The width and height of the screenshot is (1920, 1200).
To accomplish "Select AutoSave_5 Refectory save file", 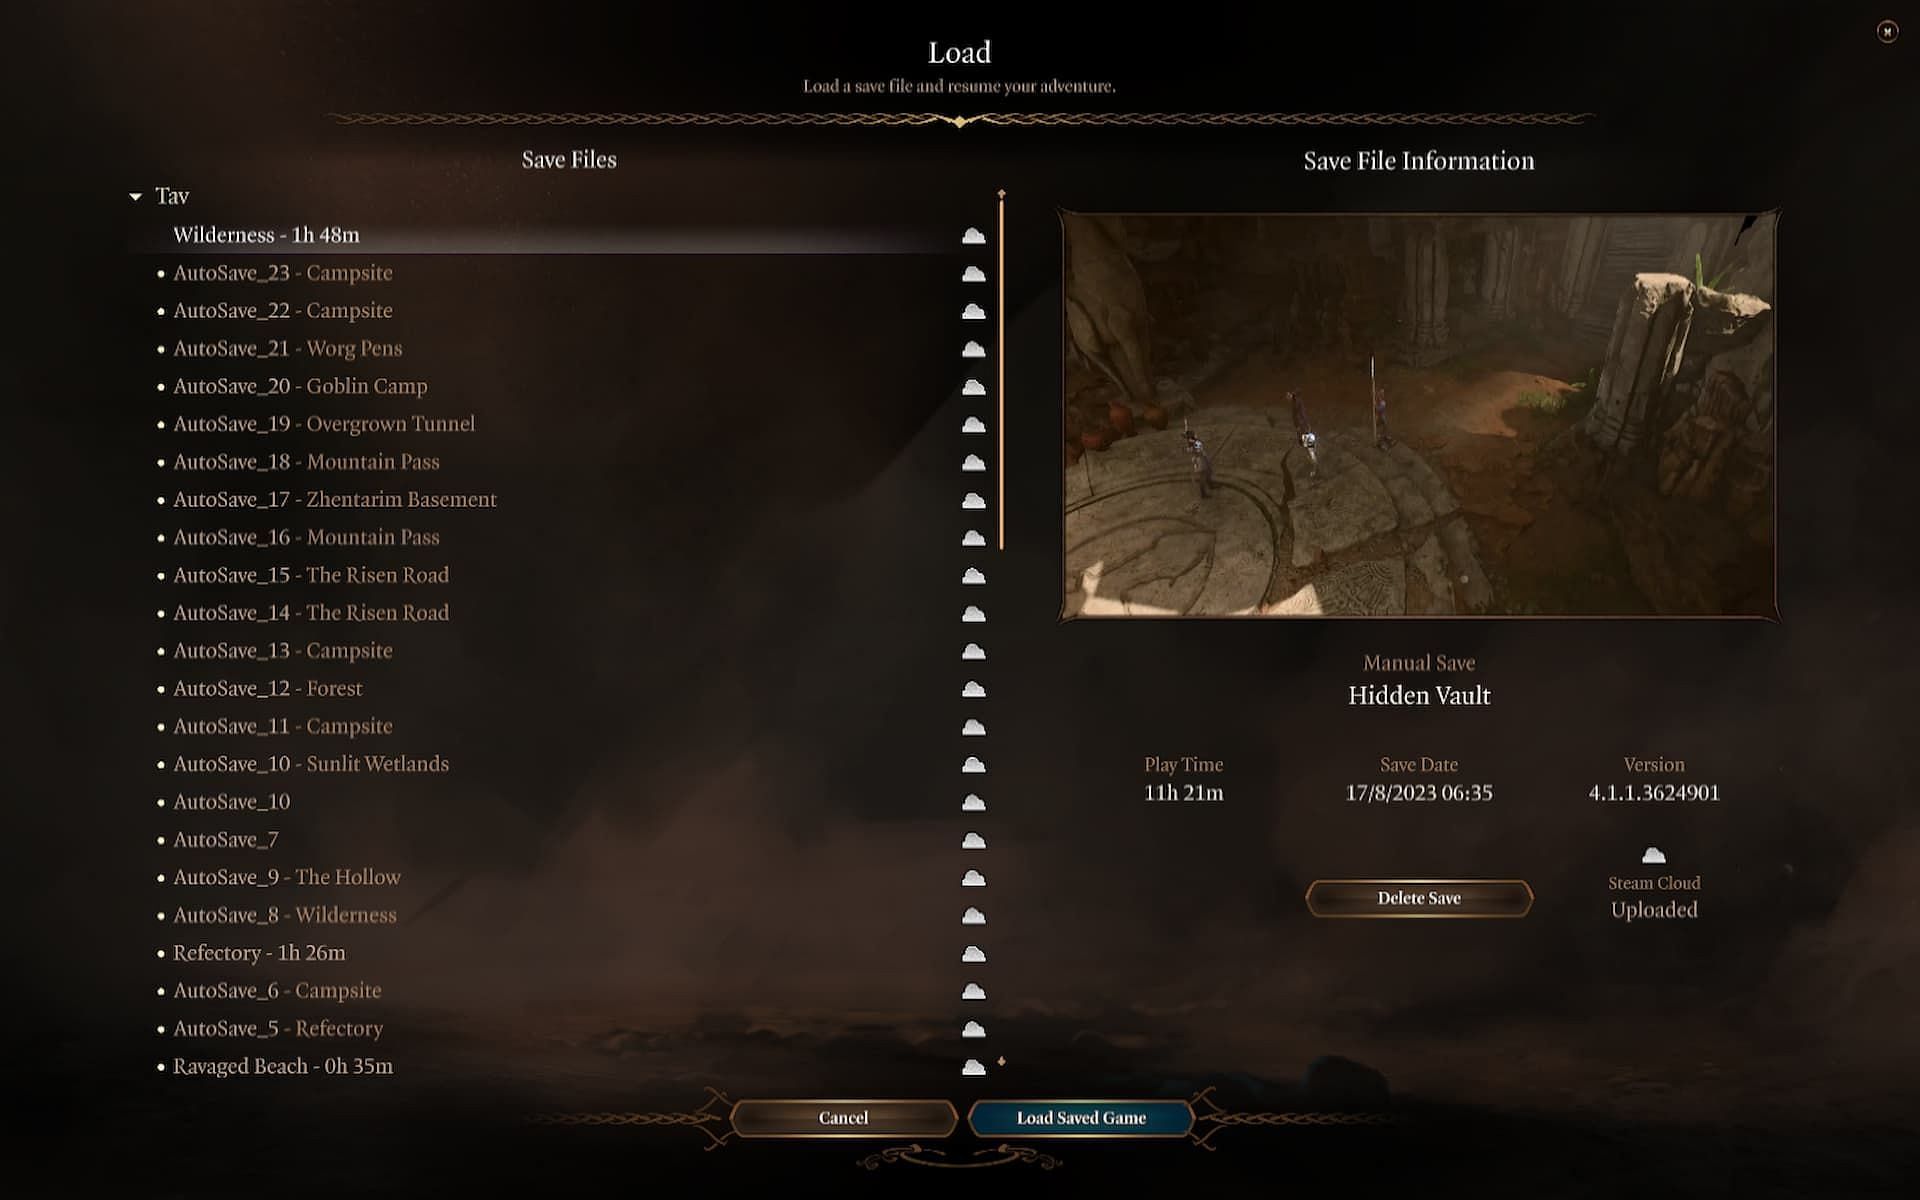I will click(x=278, y=1027).
